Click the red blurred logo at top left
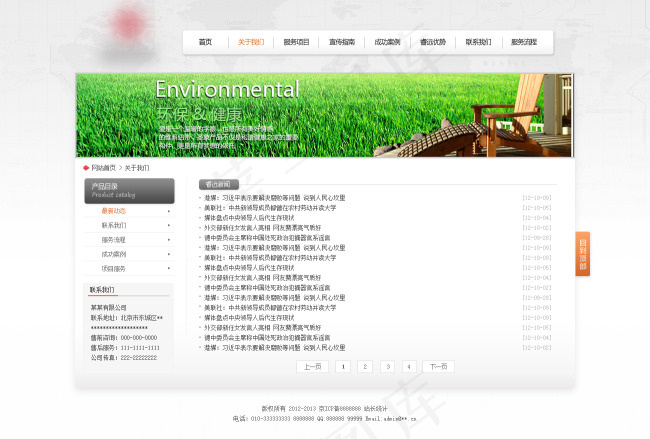 [x=128, y=25]
